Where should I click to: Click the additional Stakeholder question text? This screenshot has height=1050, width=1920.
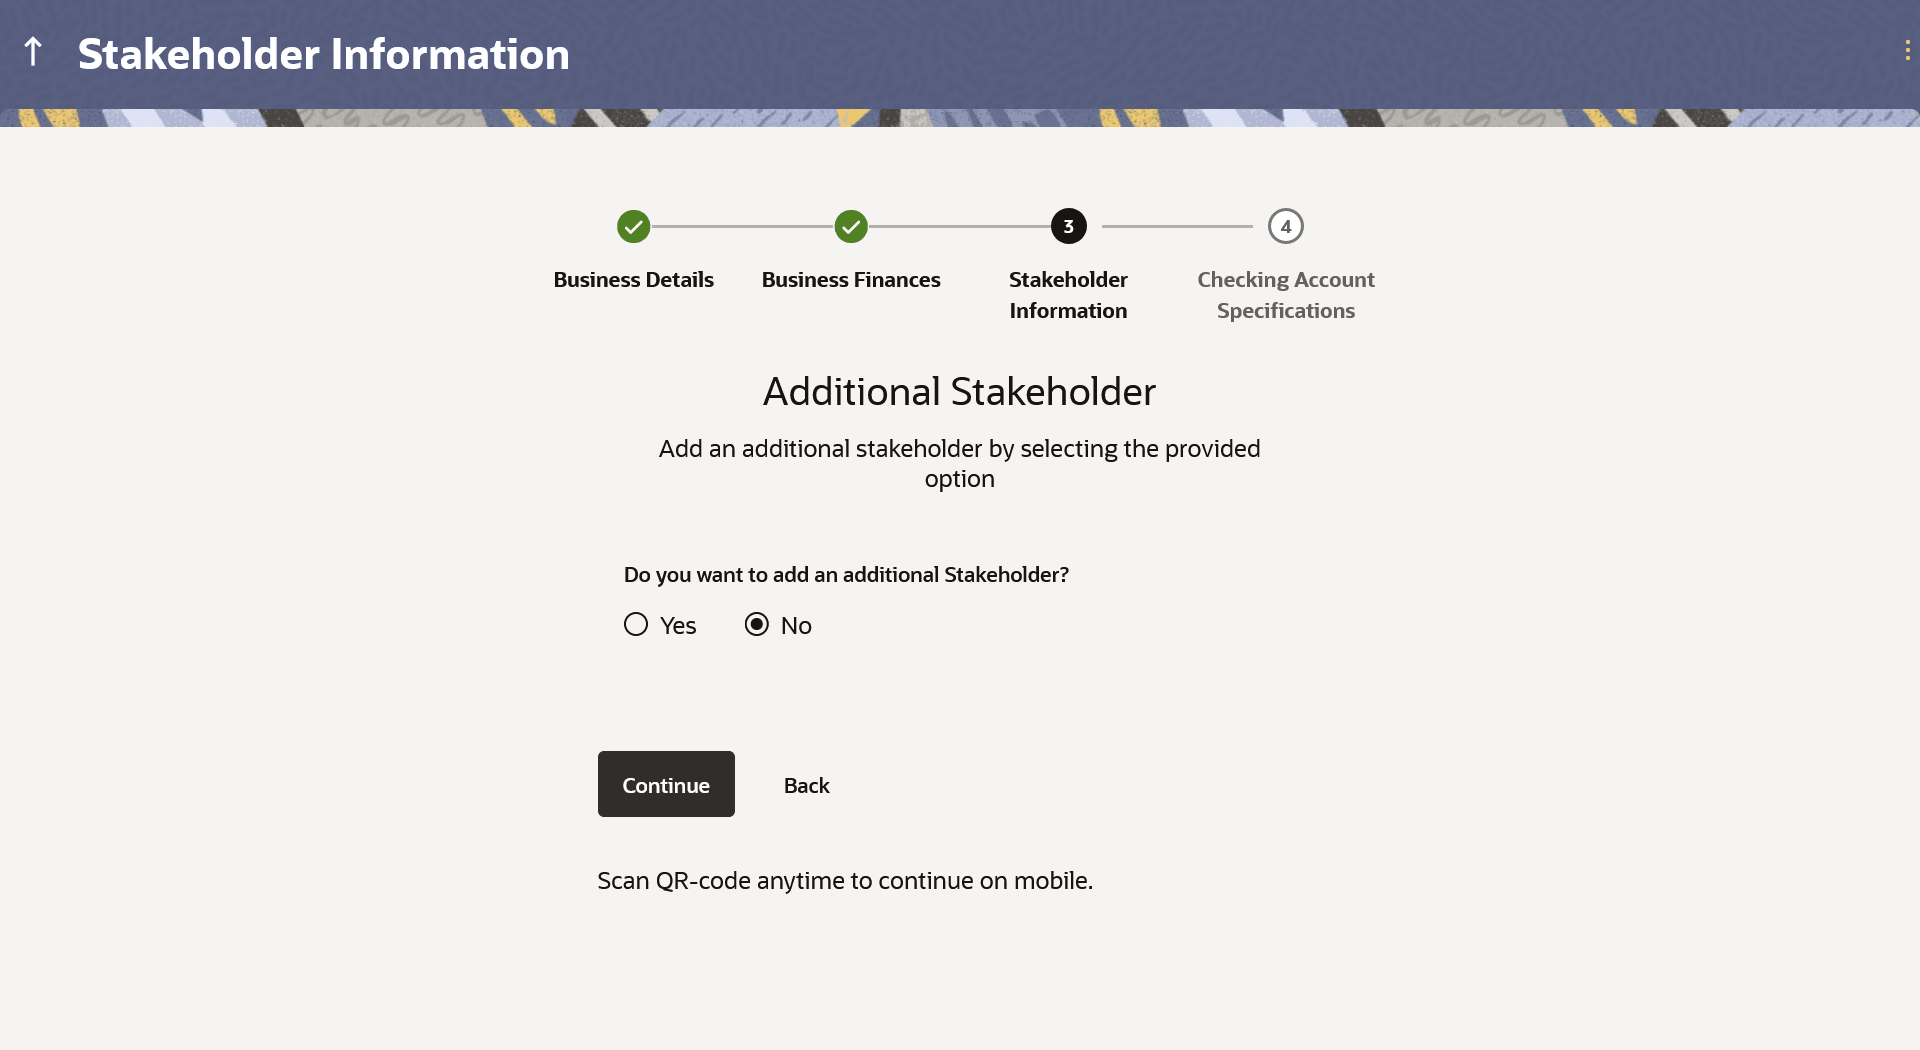(846, 575)
